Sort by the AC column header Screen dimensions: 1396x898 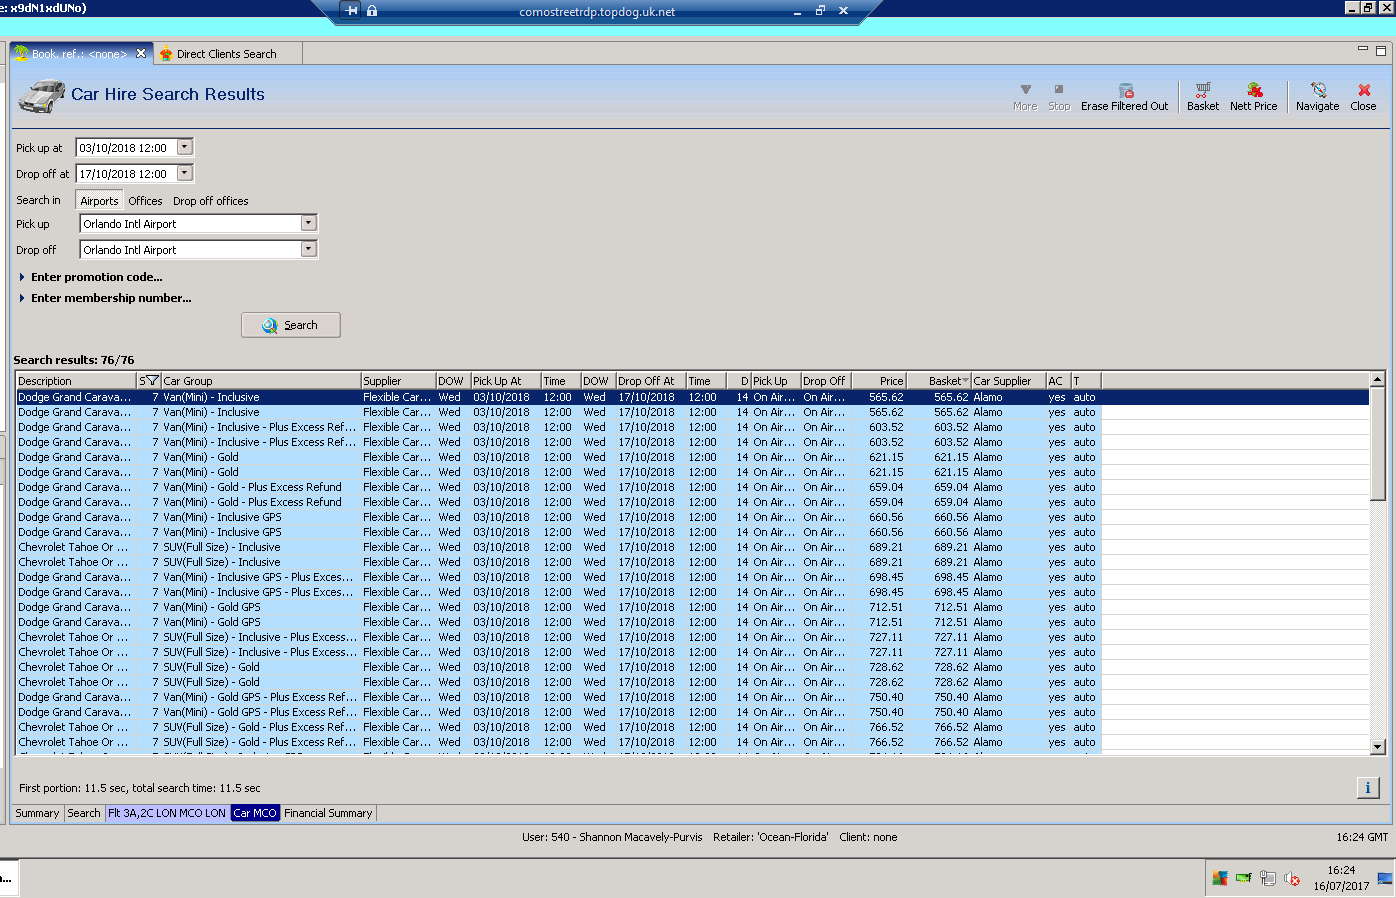1058,381
